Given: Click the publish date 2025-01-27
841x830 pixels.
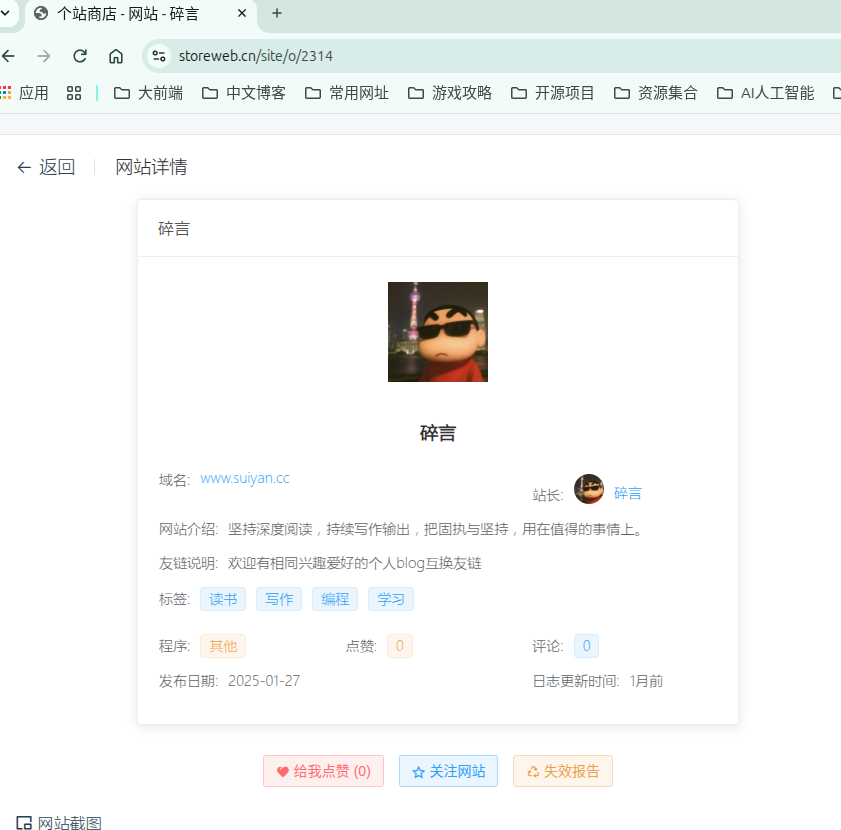Looking at the screenshot, I should tap(264, 681).
